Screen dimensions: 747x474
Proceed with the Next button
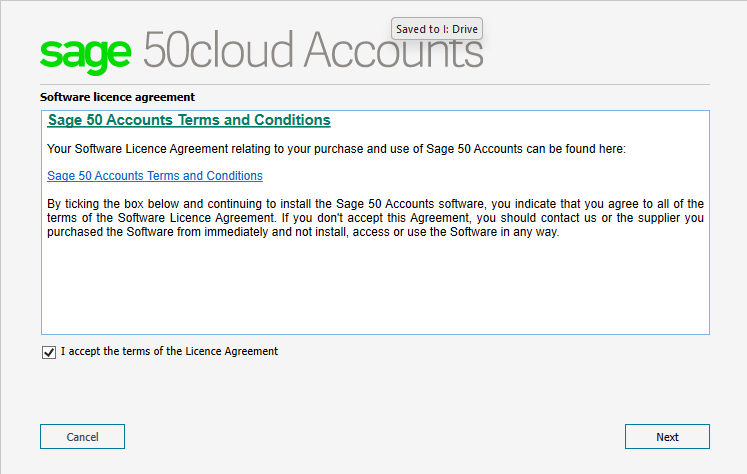(667, 437)
